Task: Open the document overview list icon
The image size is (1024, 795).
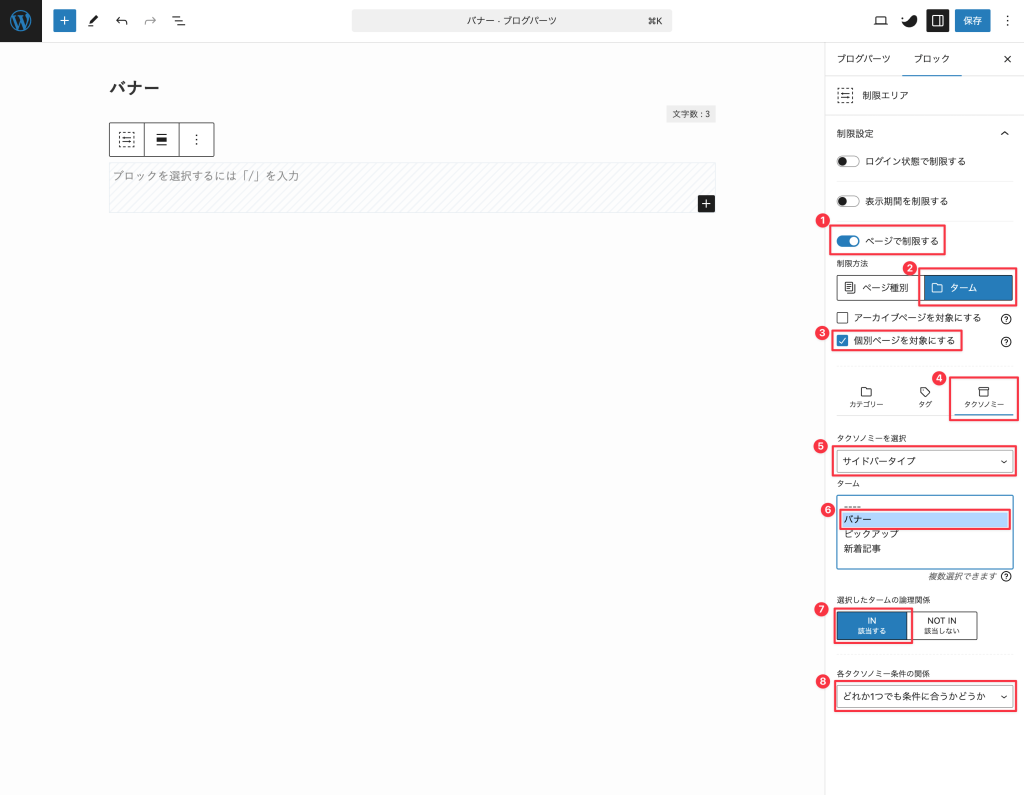Action: pos(179,20)
